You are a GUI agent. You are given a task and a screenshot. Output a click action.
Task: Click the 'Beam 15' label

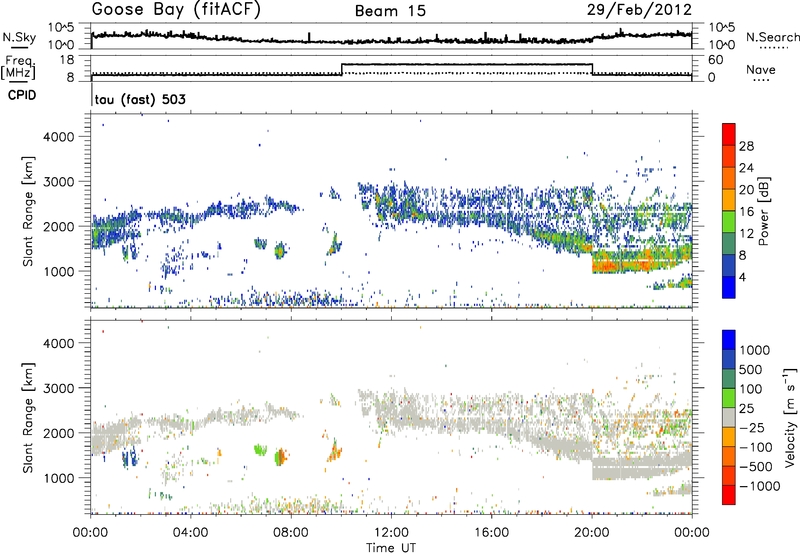(390, 11)
